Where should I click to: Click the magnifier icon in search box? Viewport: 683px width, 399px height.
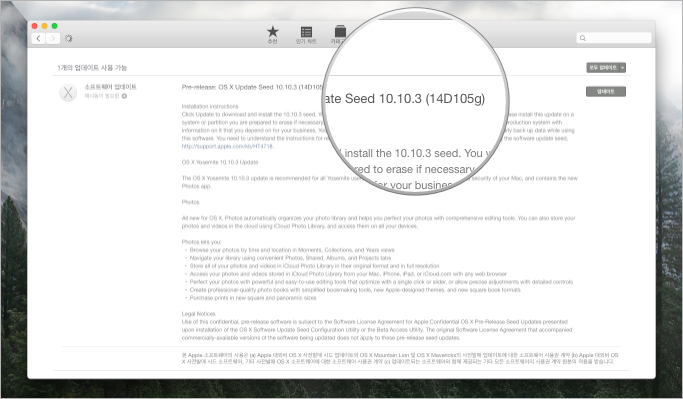[583, 38]
